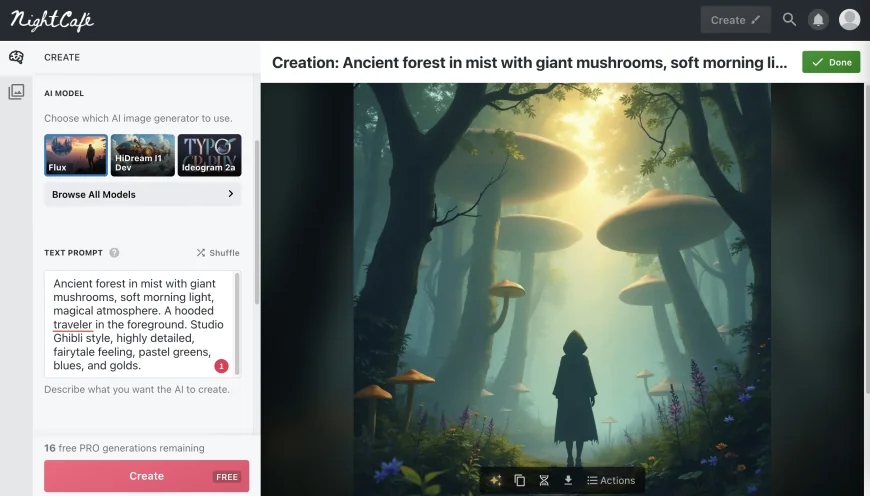This screenshot has width=870, height=496.
Task: Click the text prompt help icon
Action: (114, 253)
